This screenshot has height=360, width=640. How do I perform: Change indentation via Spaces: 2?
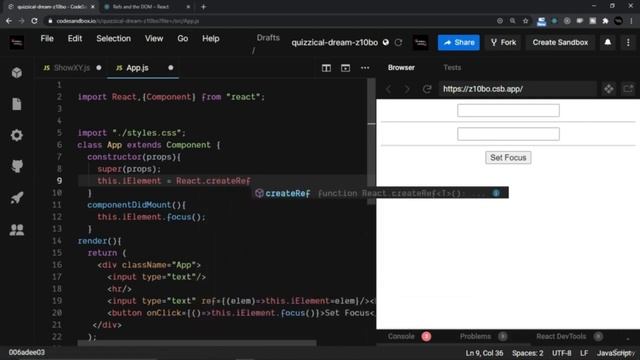(x=527, y=353)
